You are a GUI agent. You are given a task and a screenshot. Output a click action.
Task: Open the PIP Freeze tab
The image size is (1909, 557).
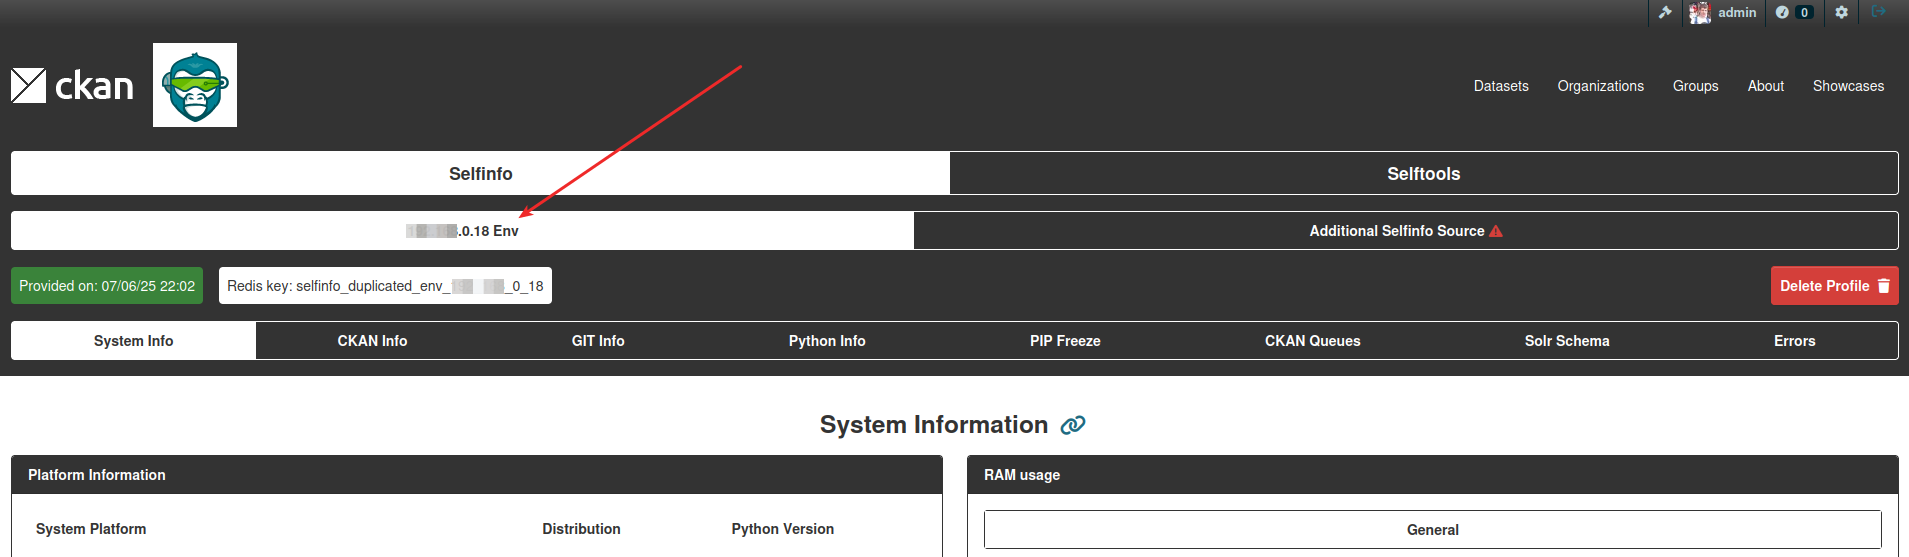[x=1065, y=340]
